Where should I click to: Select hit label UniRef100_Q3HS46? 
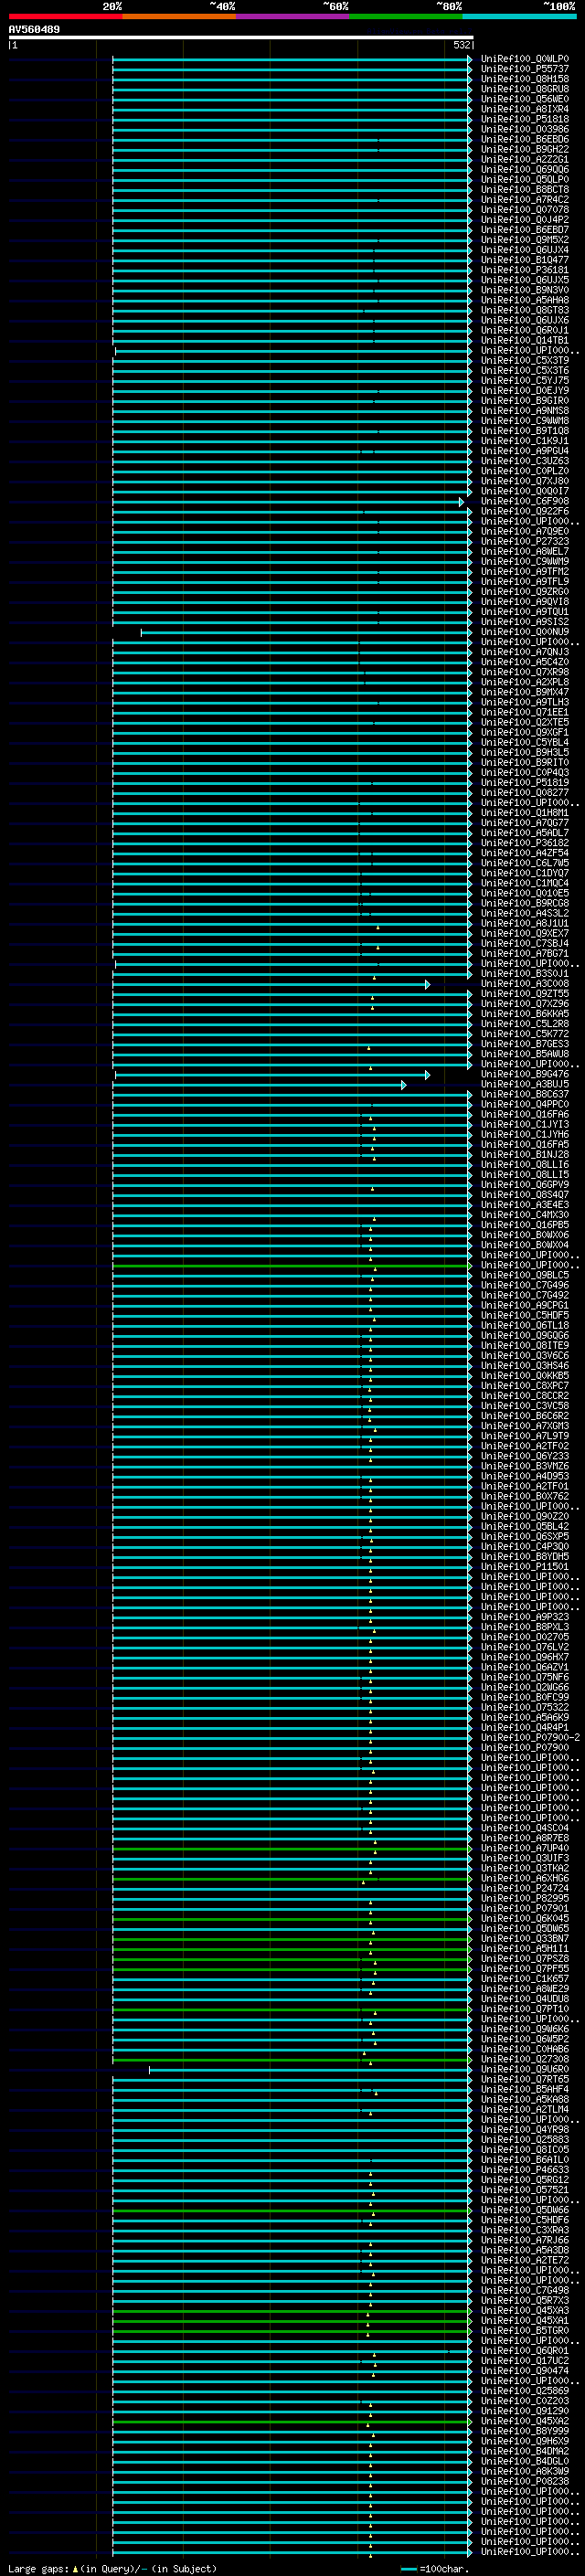coord(524,1366)
